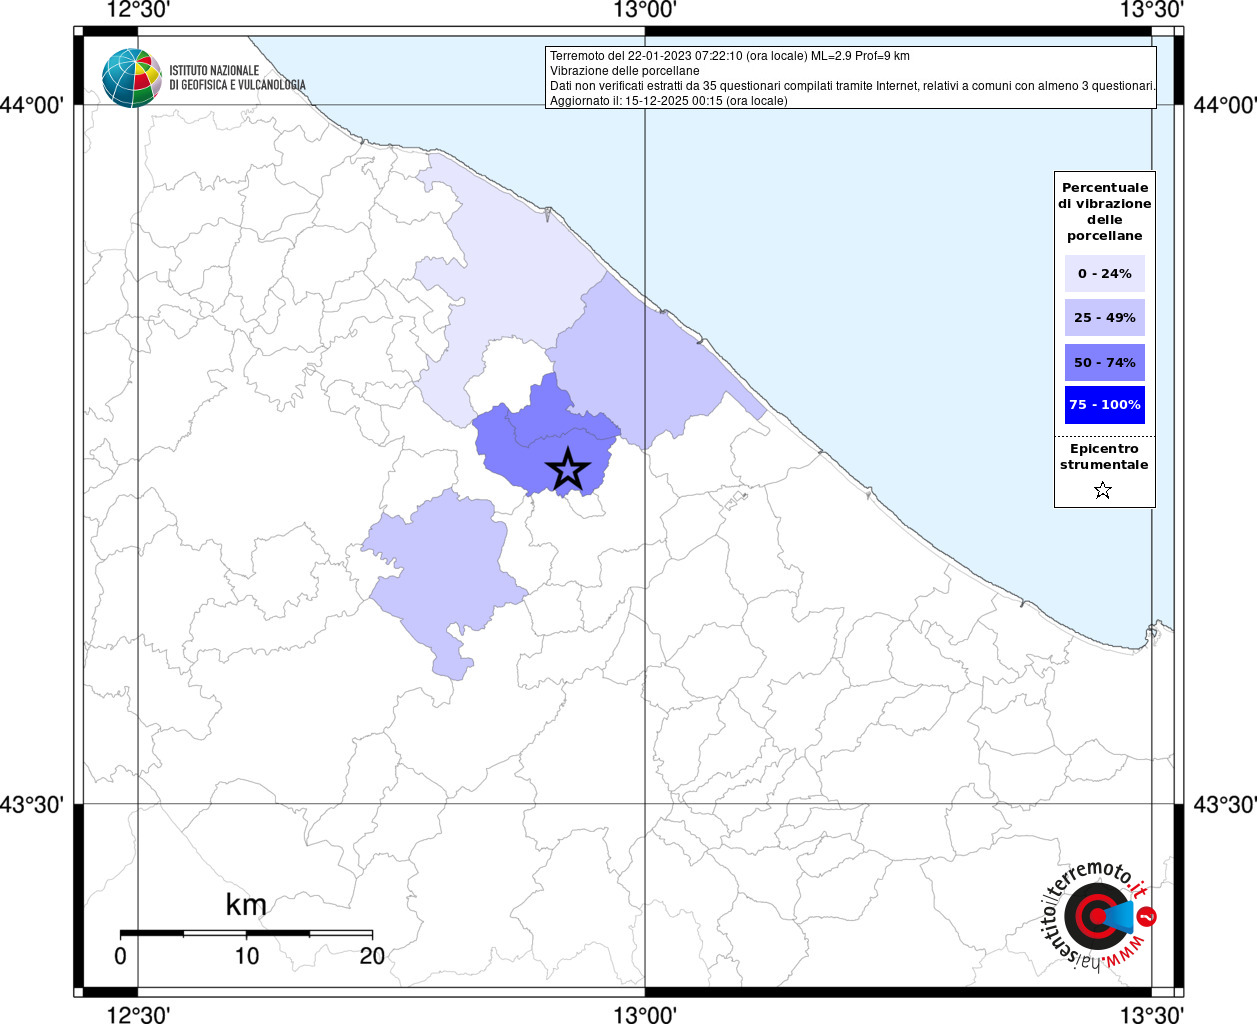This screenshot has height=1024, width=1257.
Task: Select the 75 - 100% legend swatch
Action: coord(1104,405)
